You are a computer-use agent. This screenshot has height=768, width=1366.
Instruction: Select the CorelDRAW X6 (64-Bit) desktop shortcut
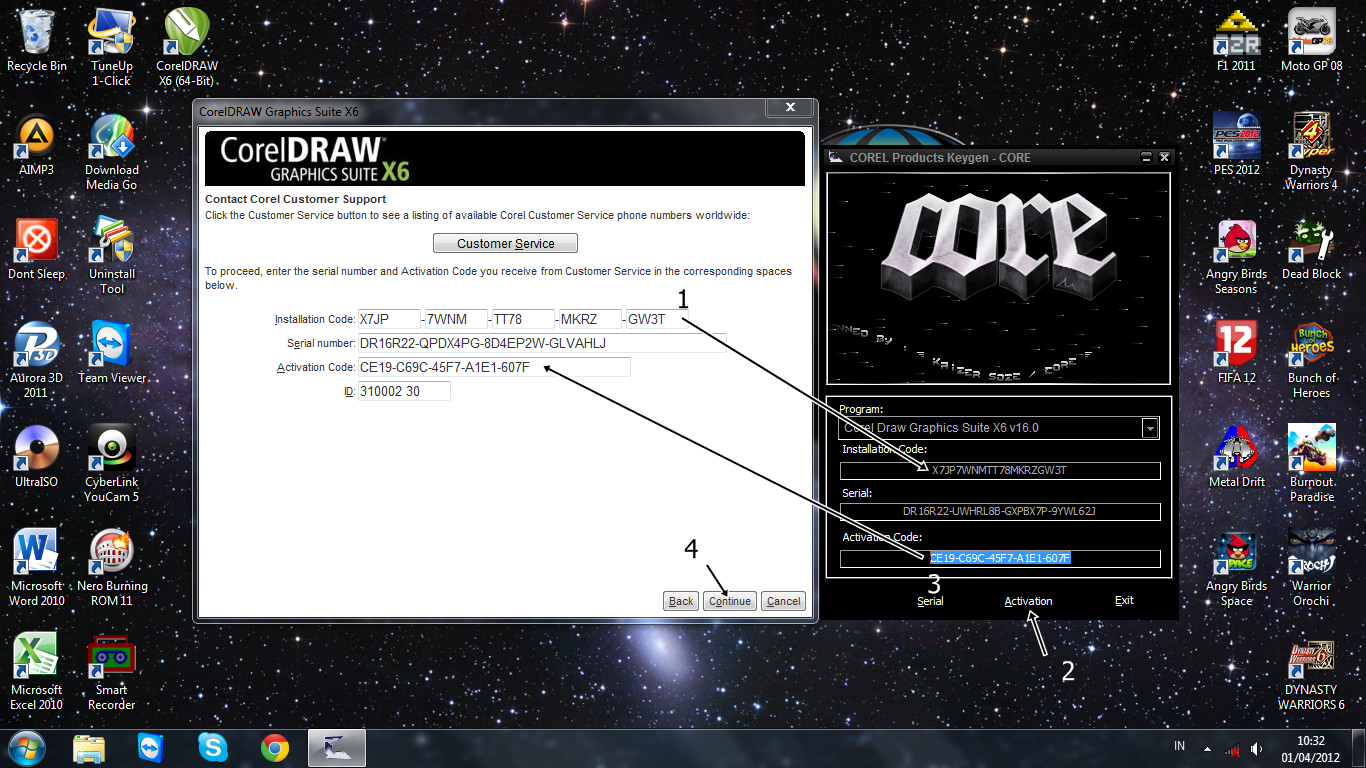coord(187,47)
